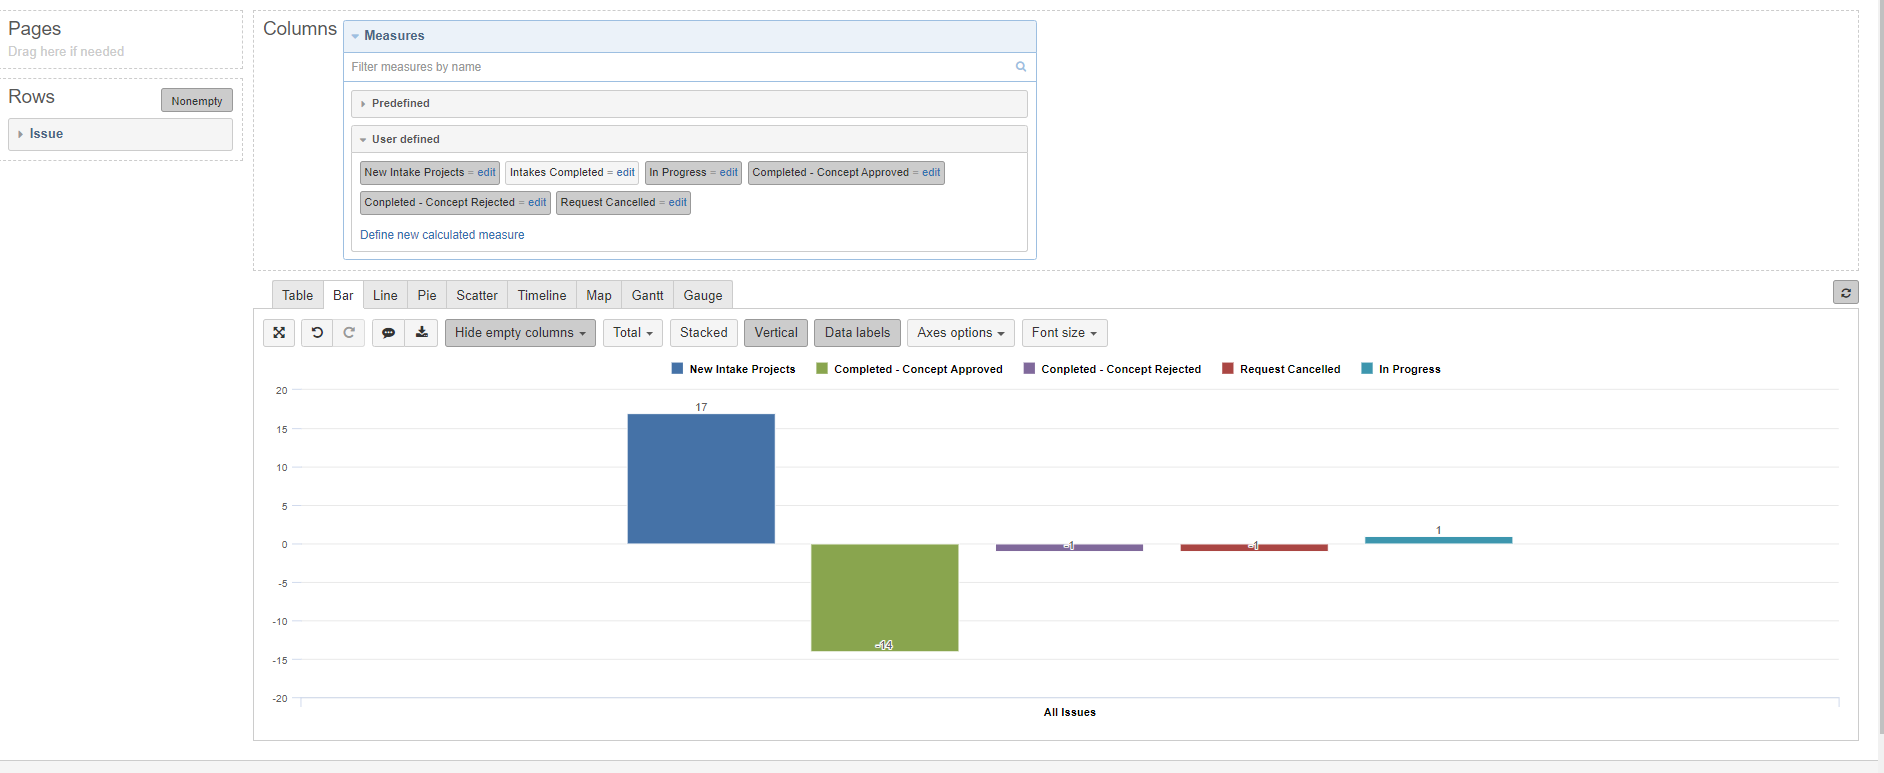The width and height of the screenshot is (1884, 773).
Task: Edit the In Progress measure
Action: [x=729, y=173]
